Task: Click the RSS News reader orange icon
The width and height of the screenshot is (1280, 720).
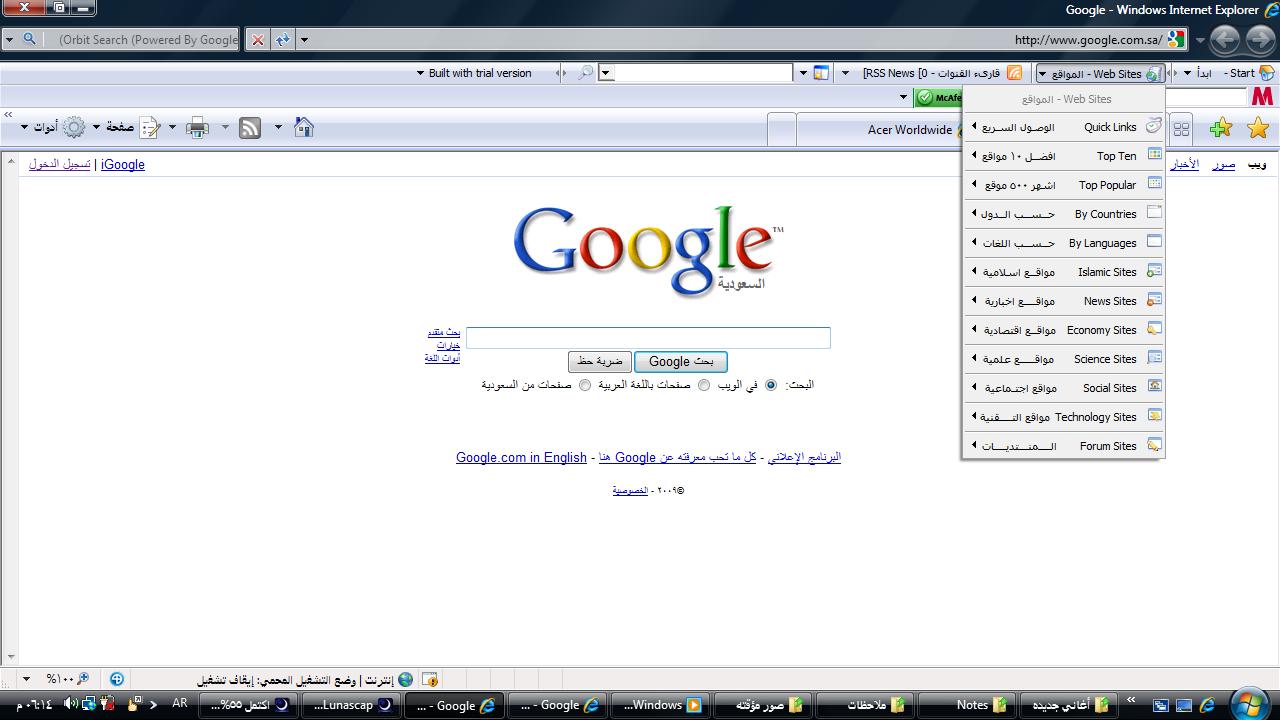Action: [x=1014, y=73]
